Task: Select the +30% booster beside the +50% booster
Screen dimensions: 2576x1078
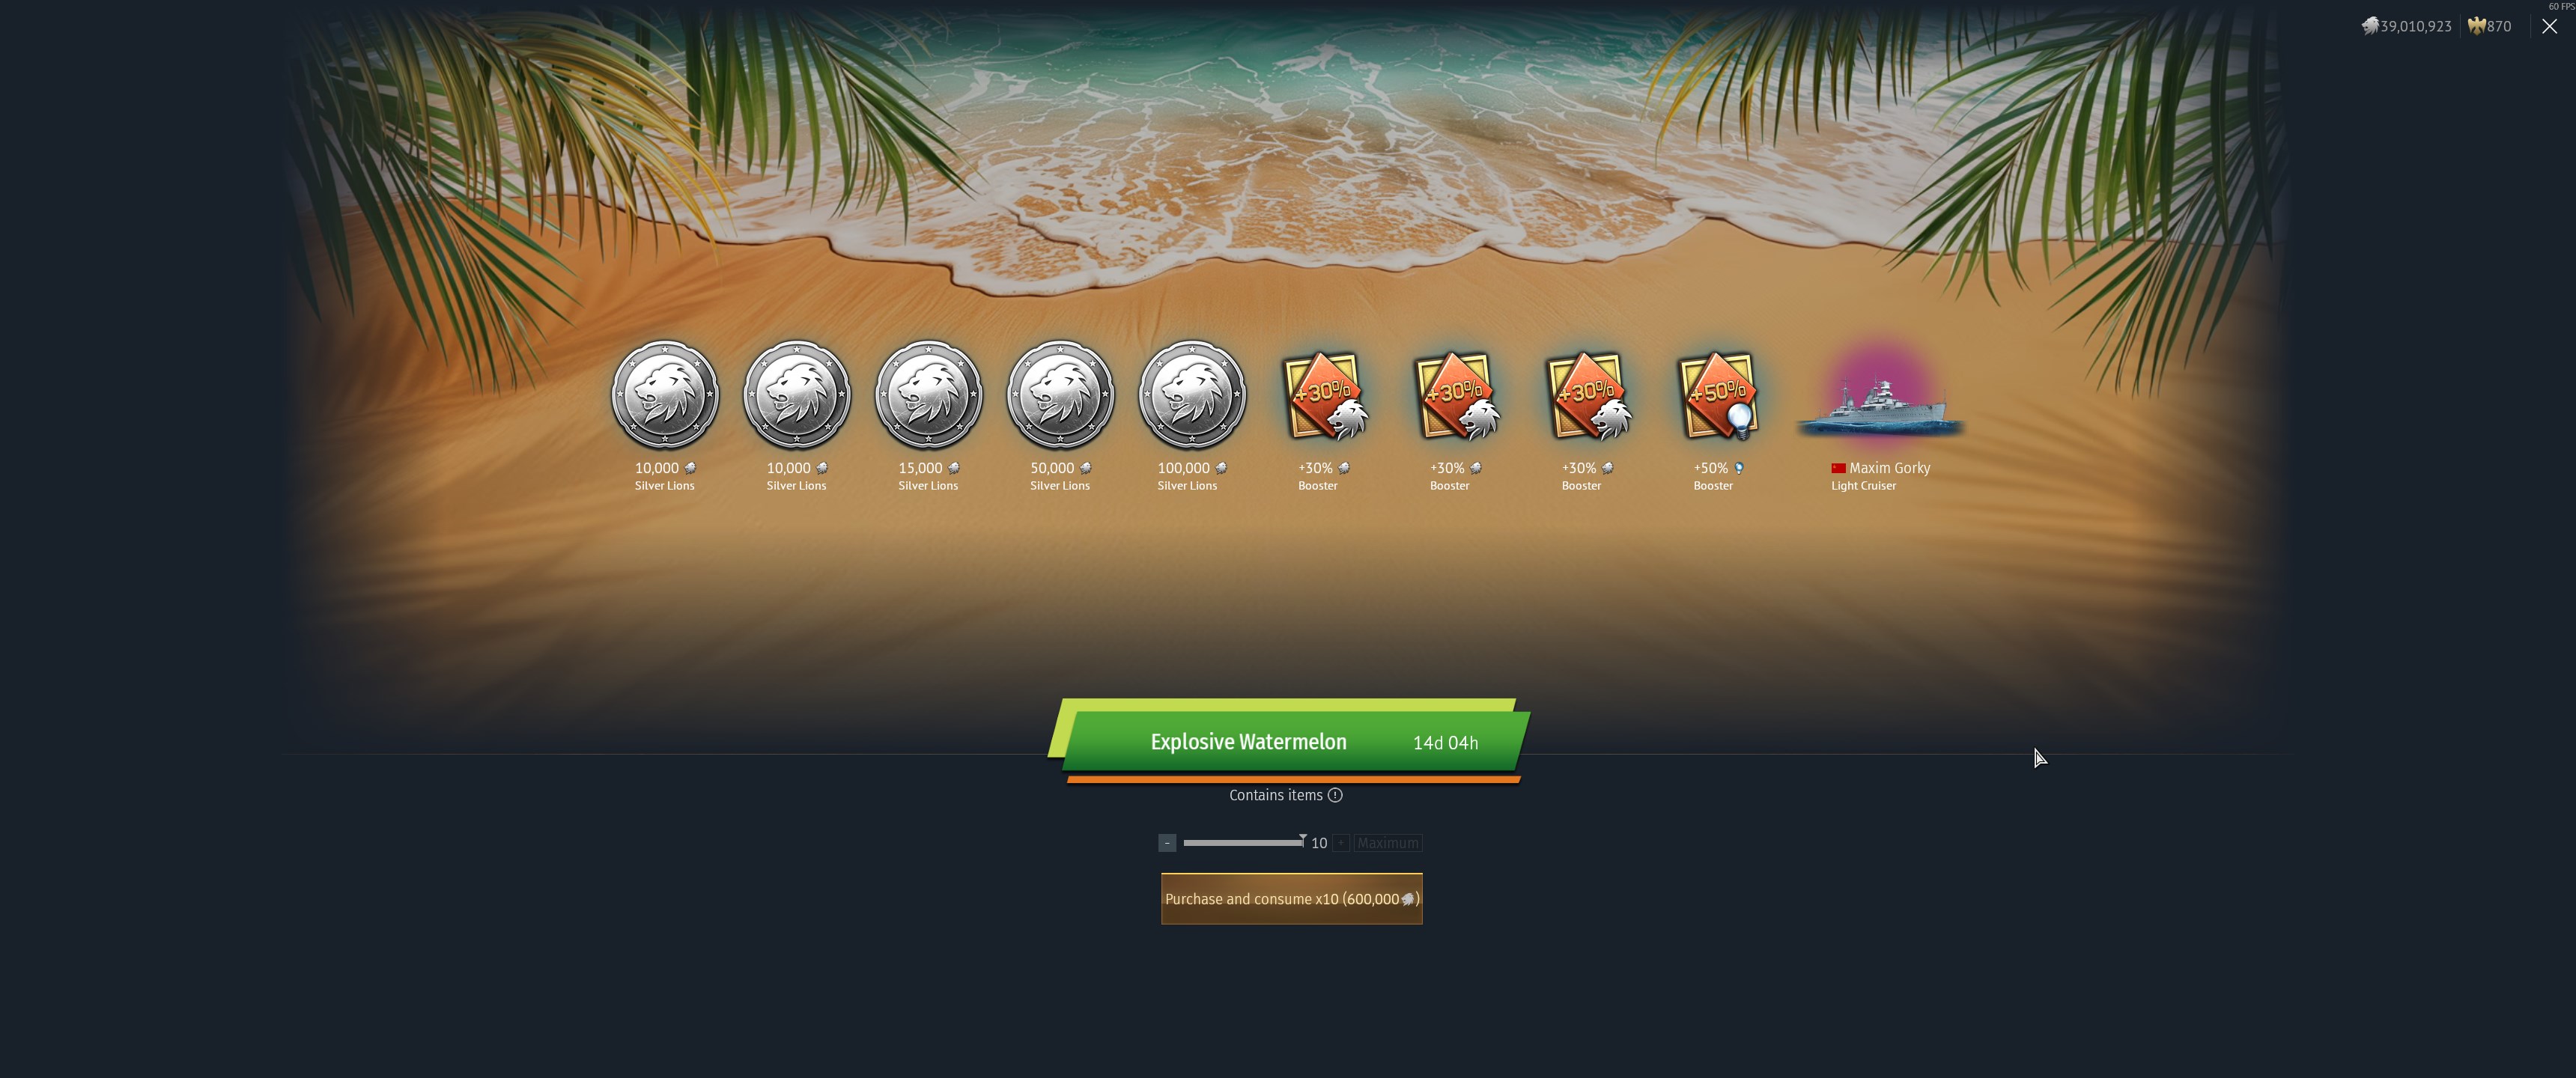Action: (x=1588, y=396)
